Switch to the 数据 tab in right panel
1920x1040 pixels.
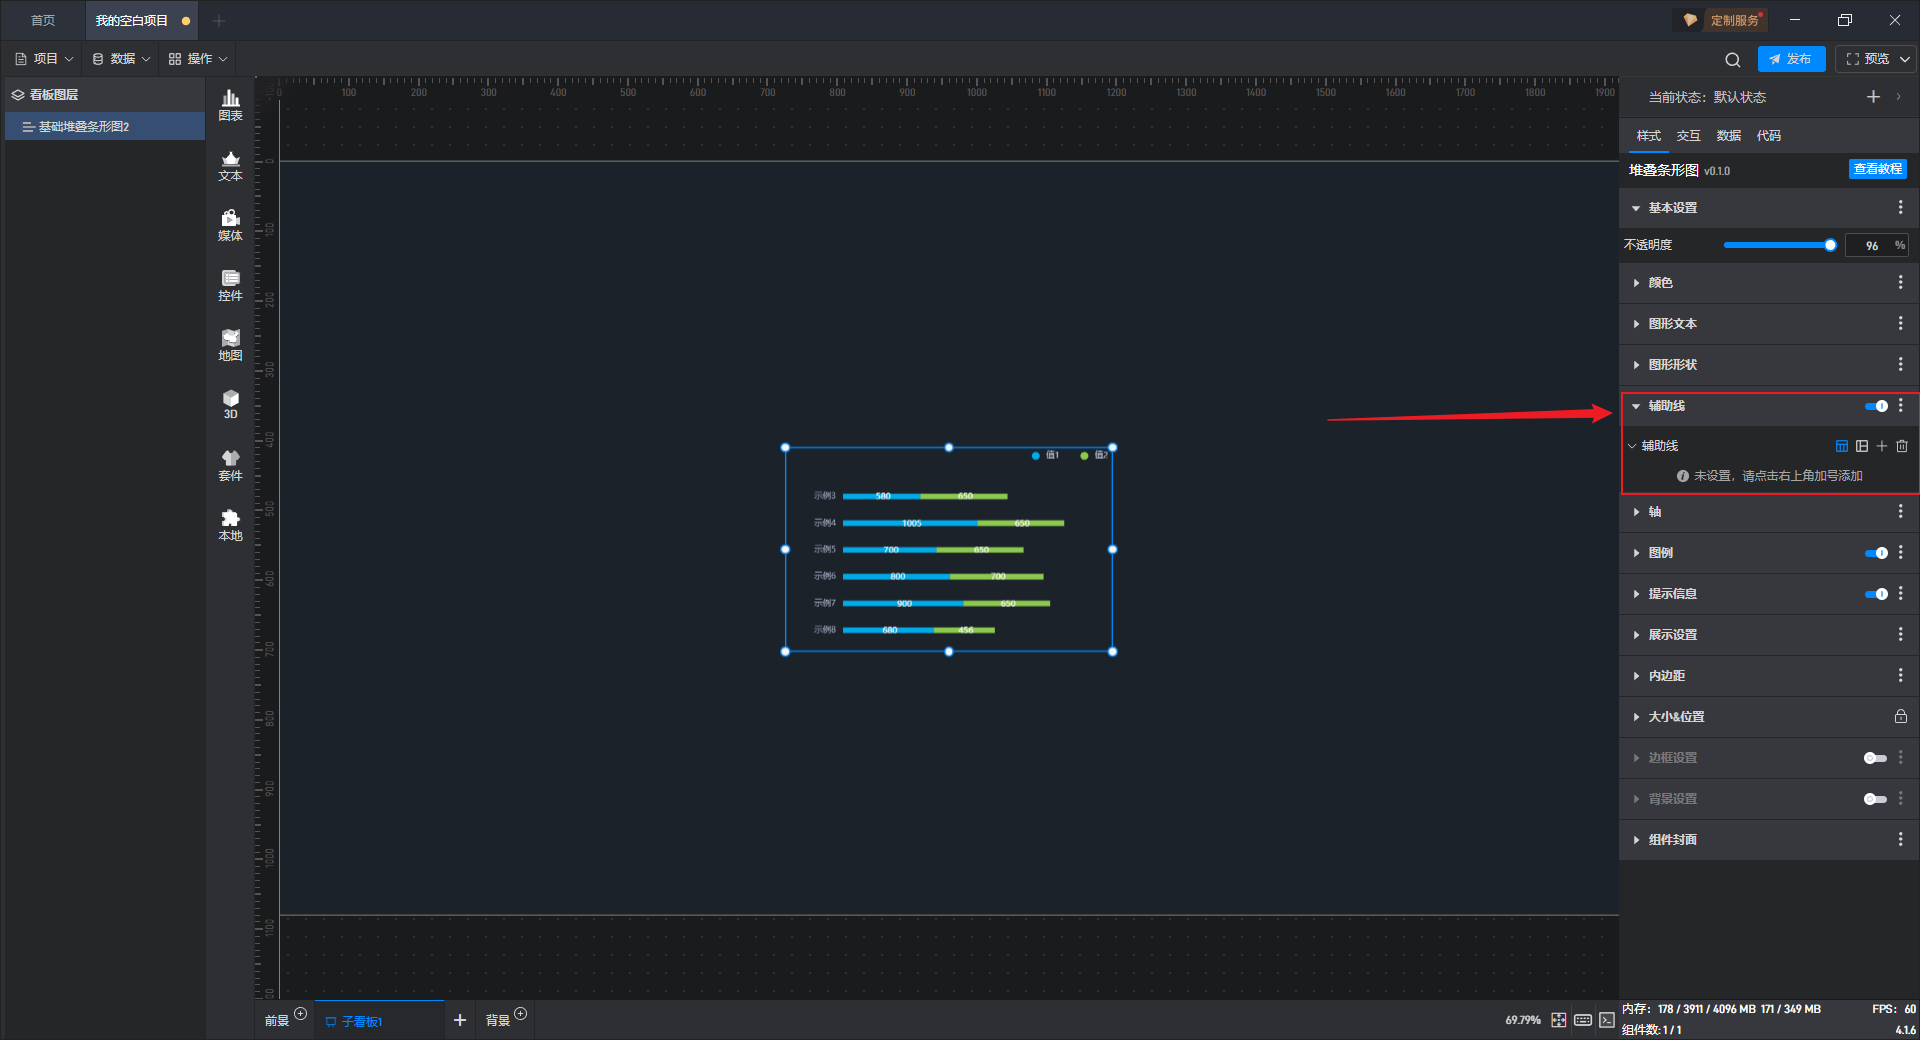pos(1728,136)
